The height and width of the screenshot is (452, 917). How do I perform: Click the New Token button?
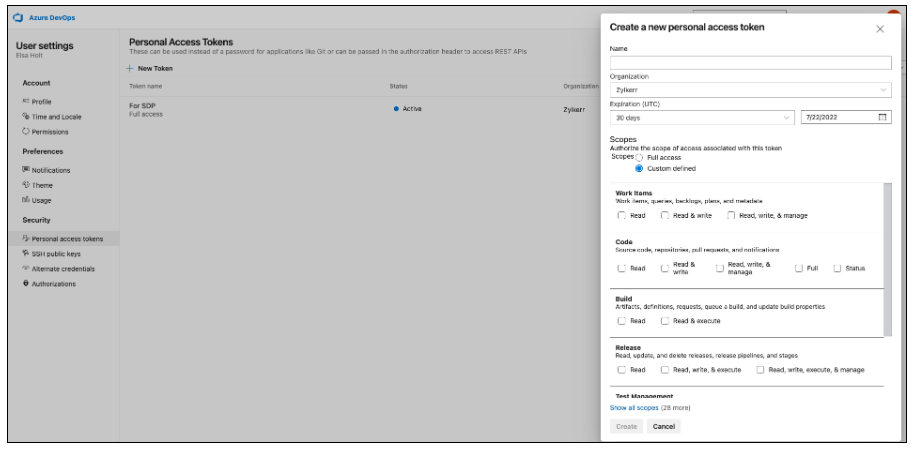[150, 68]
